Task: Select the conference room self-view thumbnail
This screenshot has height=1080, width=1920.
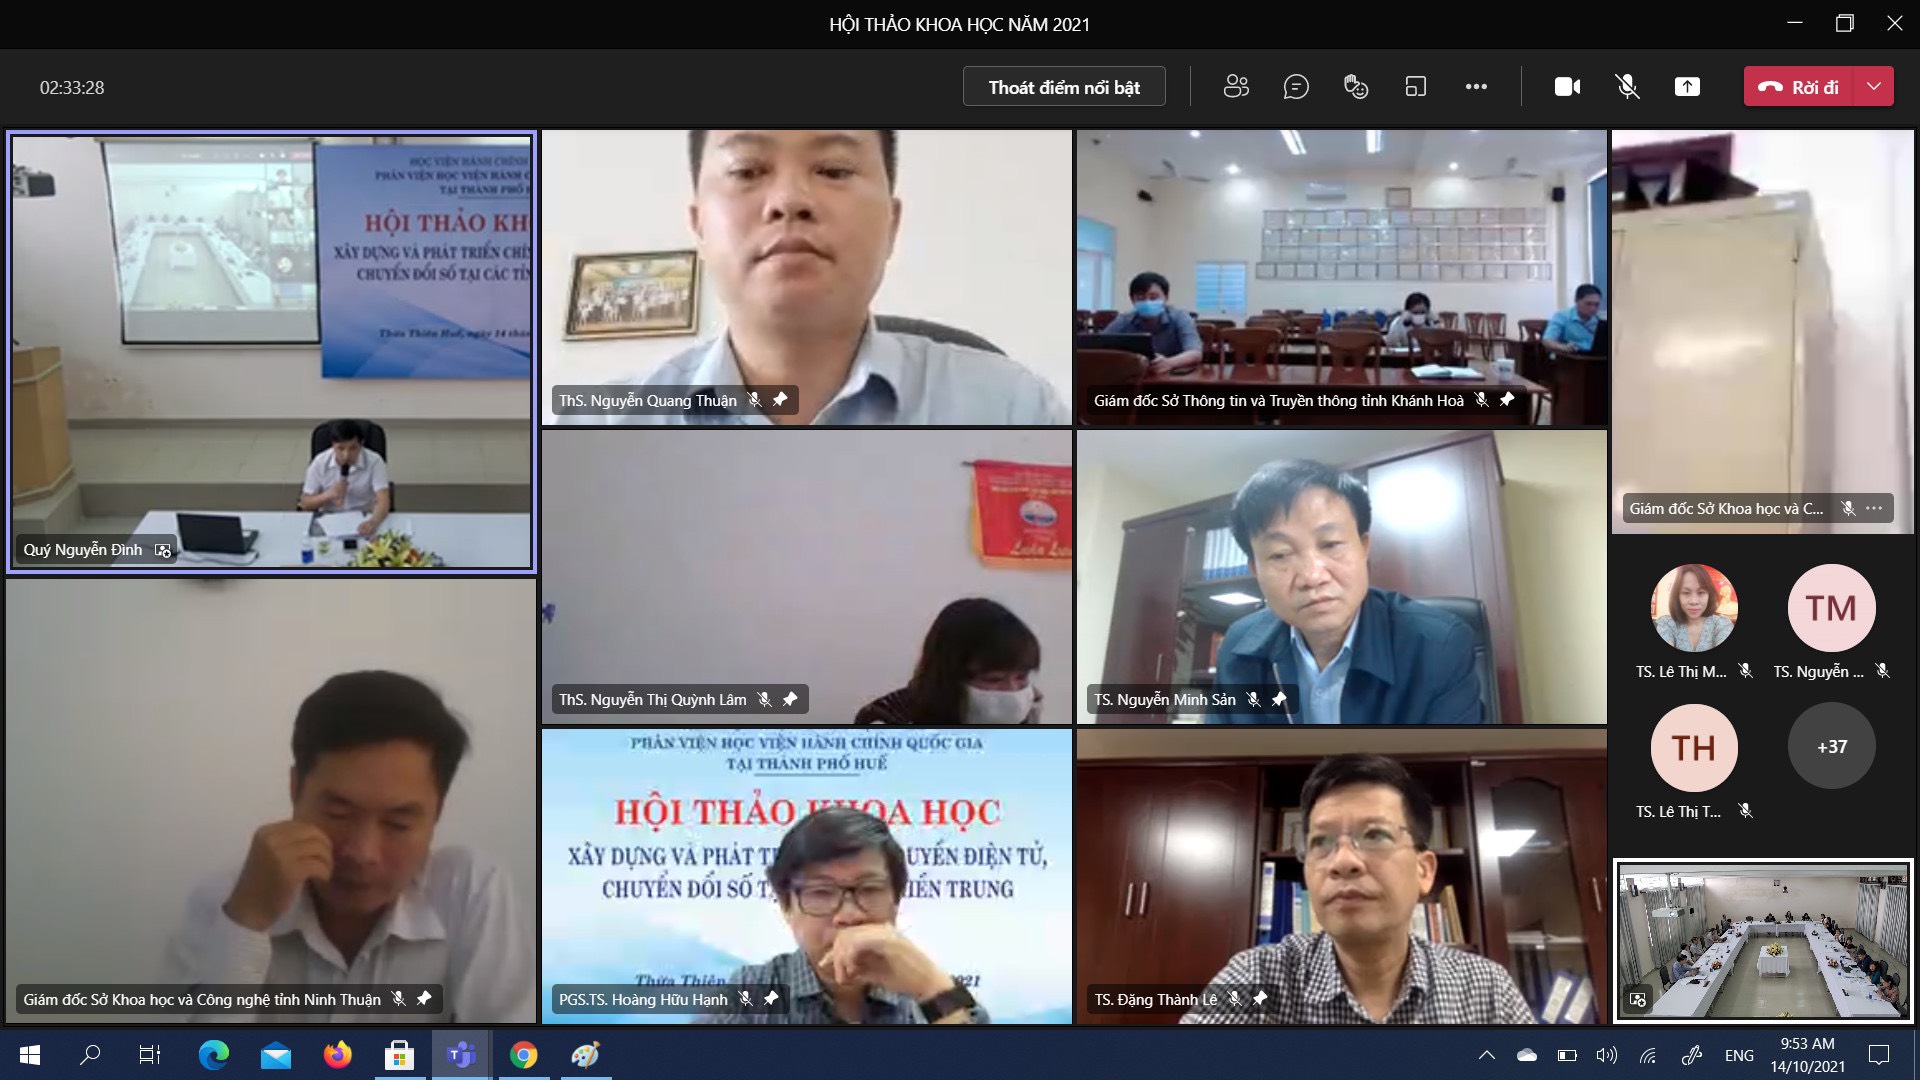Action: point(1762,940)
